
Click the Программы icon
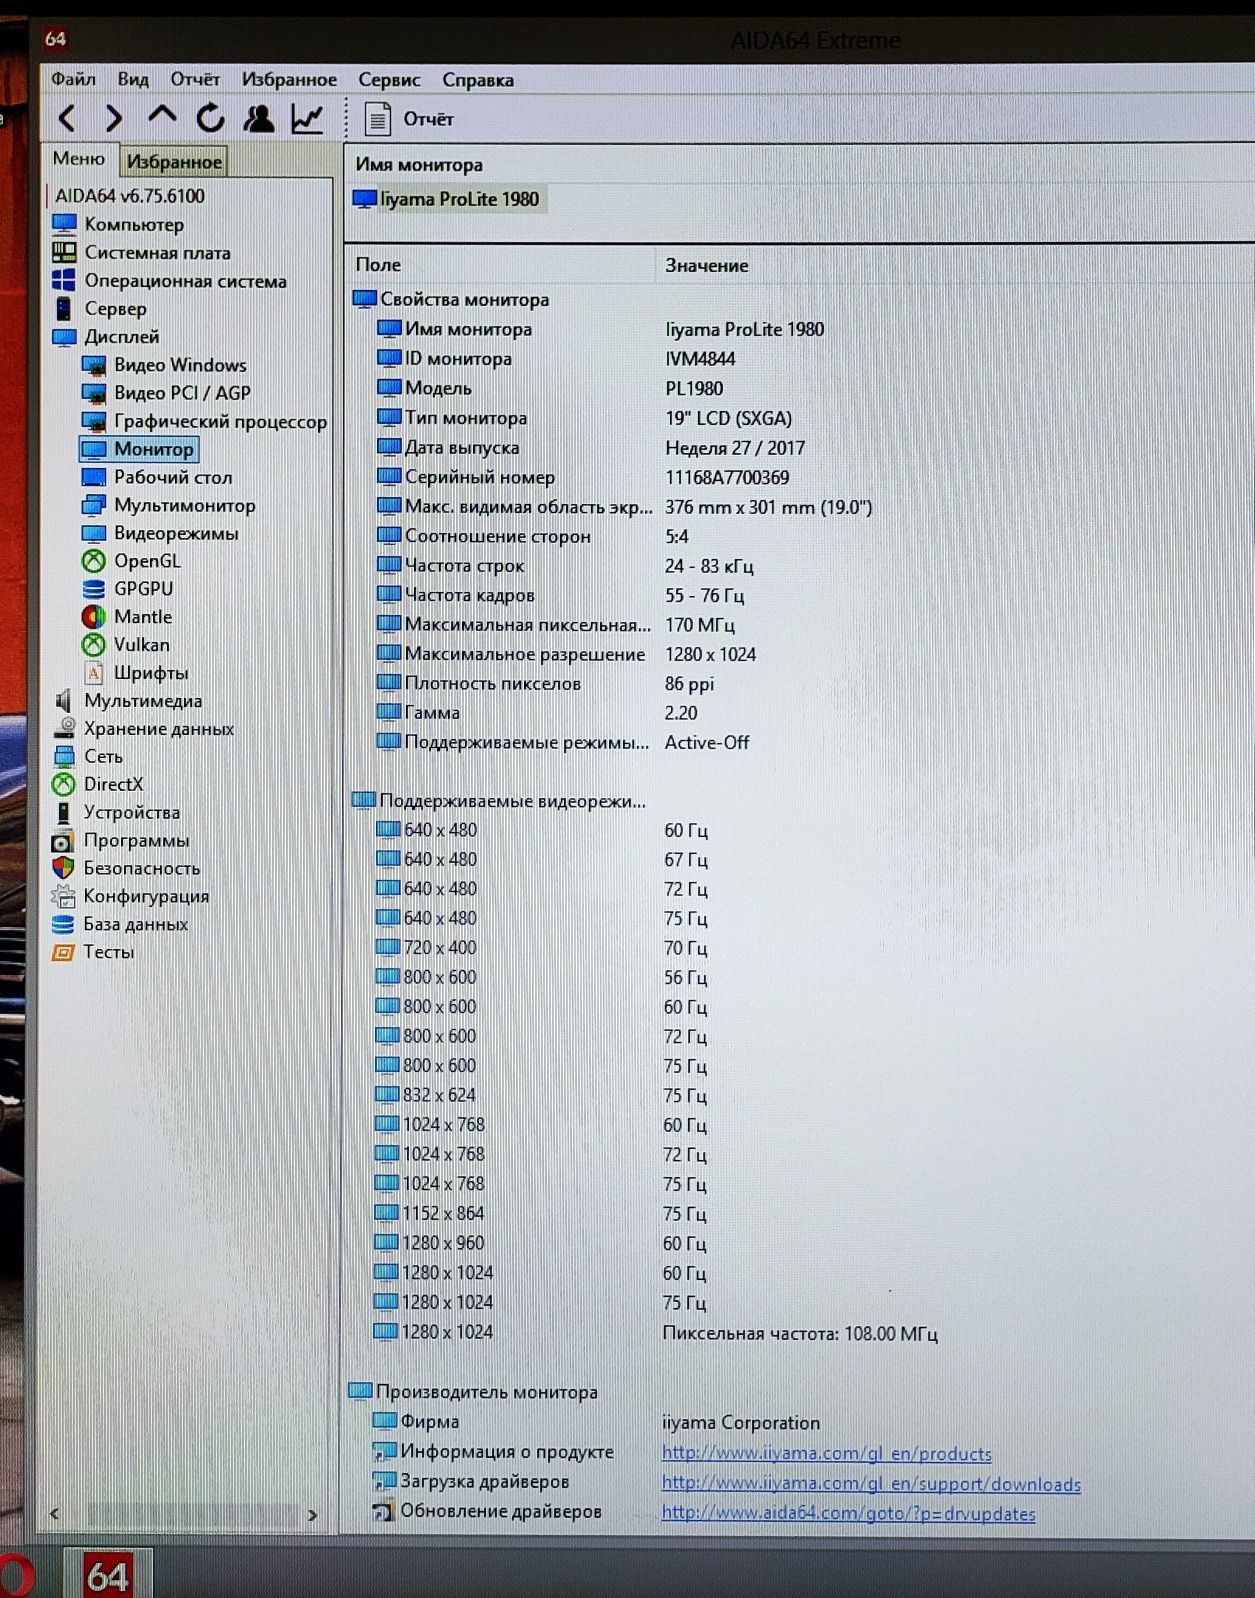(63, 840)
